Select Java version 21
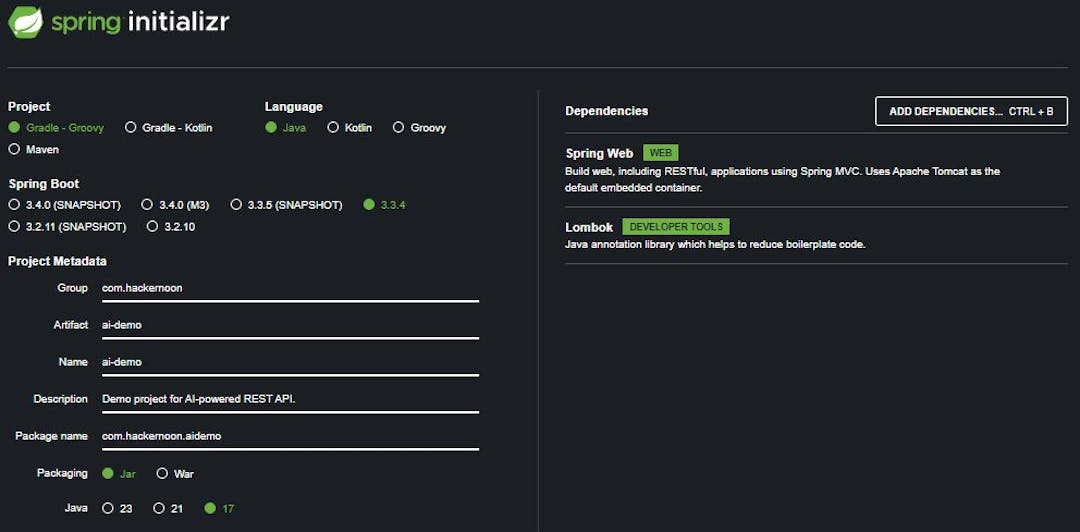 pyautogui.click(x=159, y=509)
